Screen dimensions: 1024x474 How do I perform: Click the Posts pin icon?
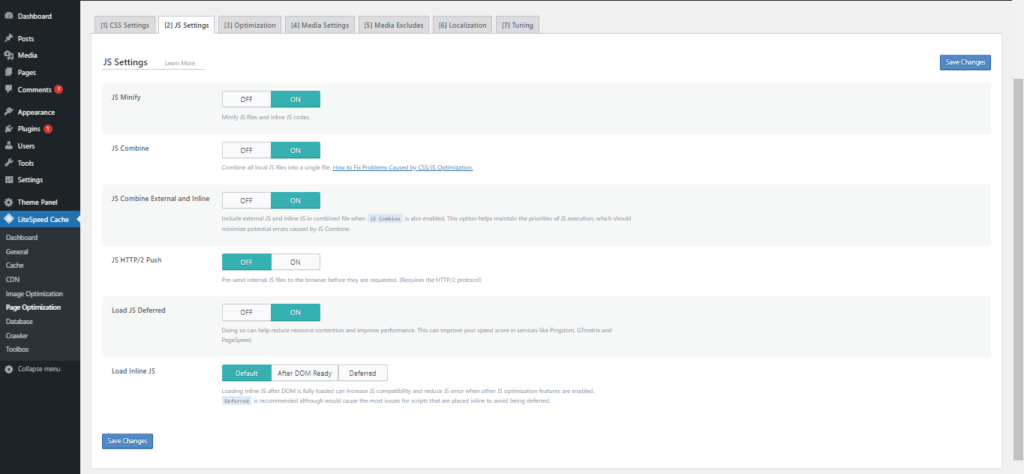[9, 38]
